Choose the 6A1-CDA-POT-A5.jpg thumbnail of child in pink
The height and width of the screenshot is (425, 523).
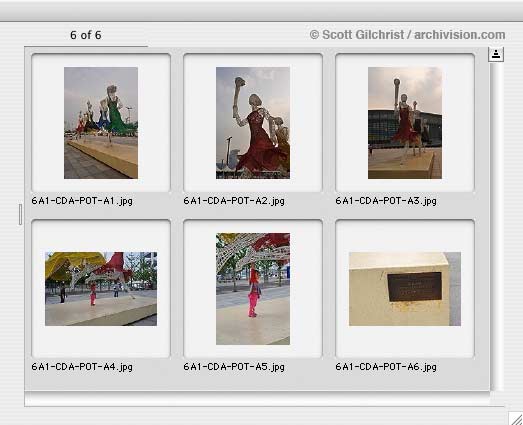[253, 289]
